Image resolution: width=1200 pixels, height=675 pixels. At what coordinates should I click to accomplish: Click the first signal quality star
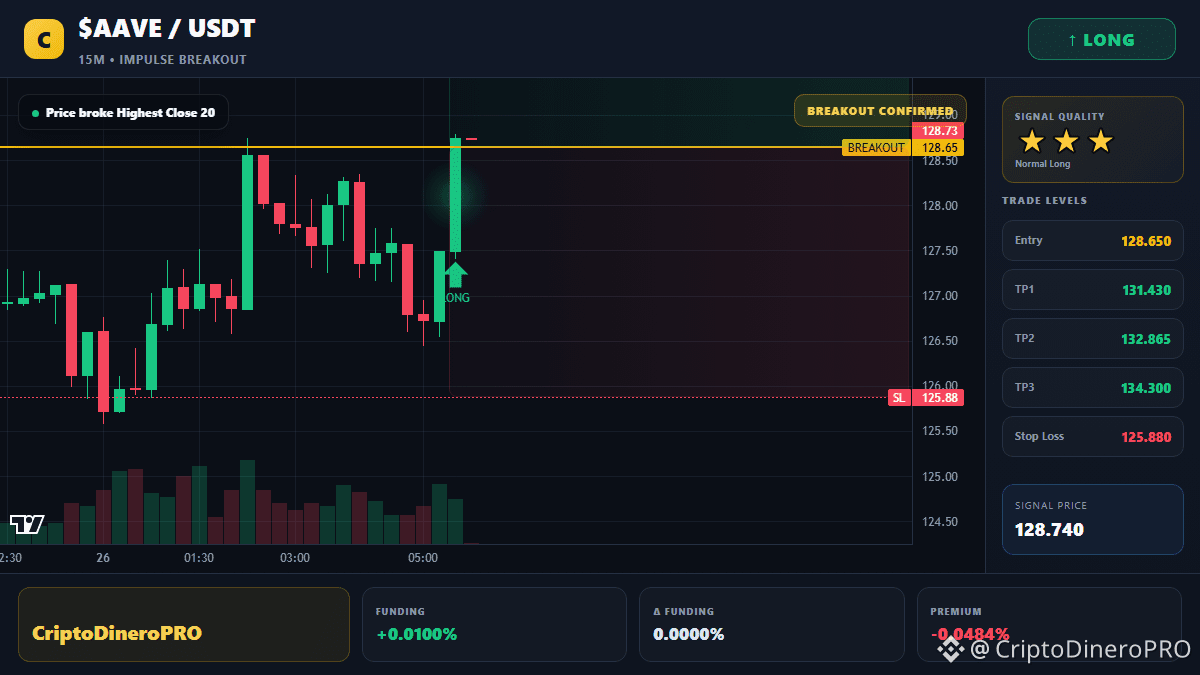(1032, 141)
